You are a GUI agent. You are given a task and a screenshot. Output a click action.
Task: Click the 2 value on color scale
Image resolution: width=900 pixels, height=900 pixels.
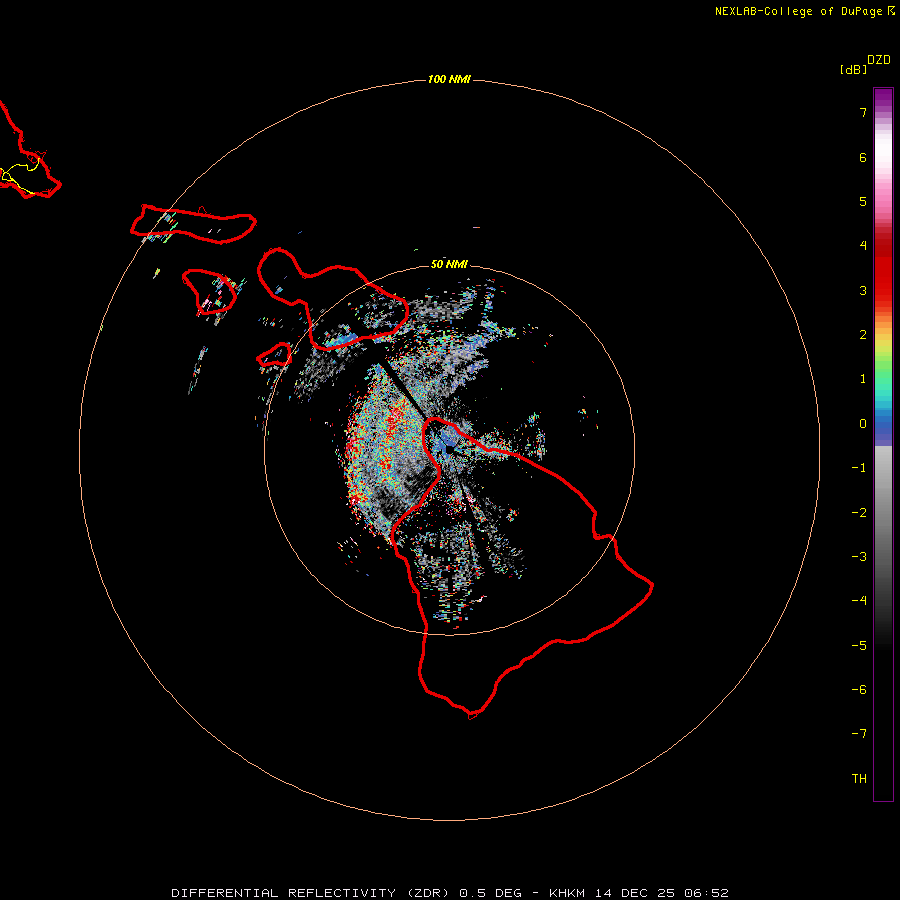(863, 335)
